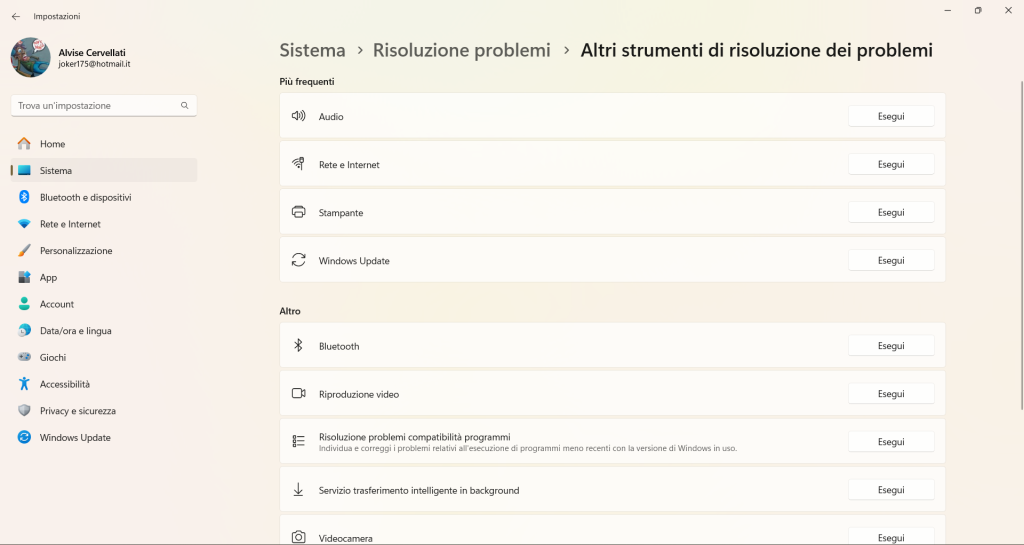Open Privacy e sicurezza label in sidebar
This screenshot has height=545, width=1024.
78,411
